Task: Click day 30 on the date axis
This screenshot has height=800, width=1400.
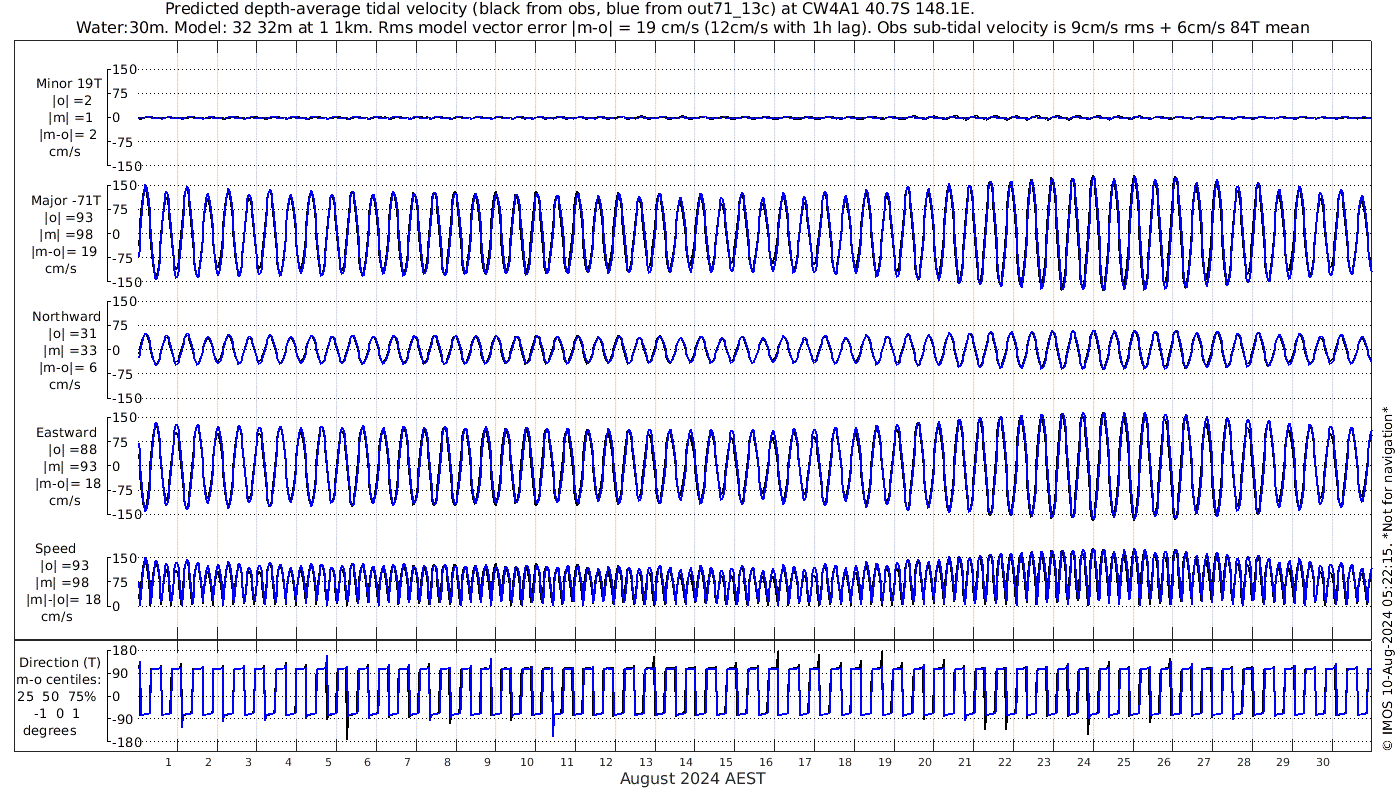Action: 1323,762
